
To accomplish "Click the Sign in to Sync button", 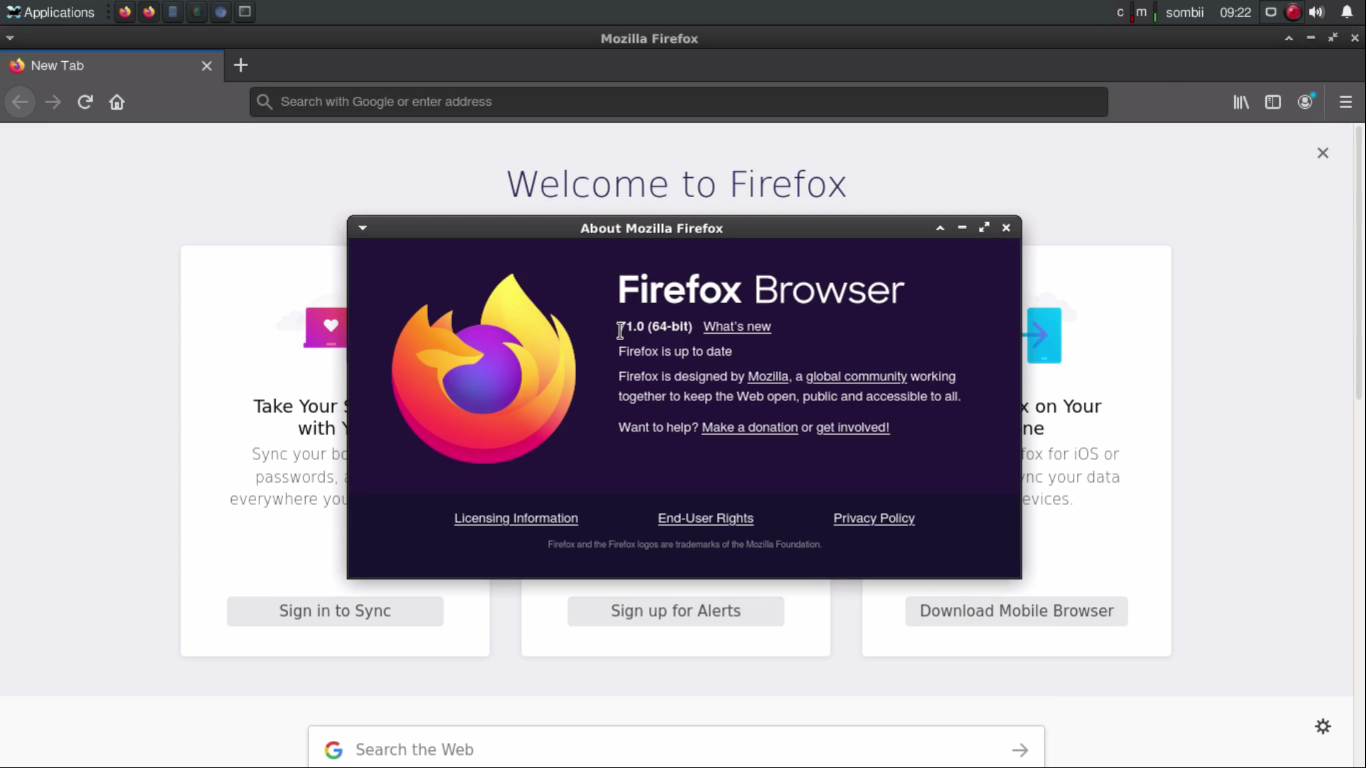I will [x=335, y=611].
